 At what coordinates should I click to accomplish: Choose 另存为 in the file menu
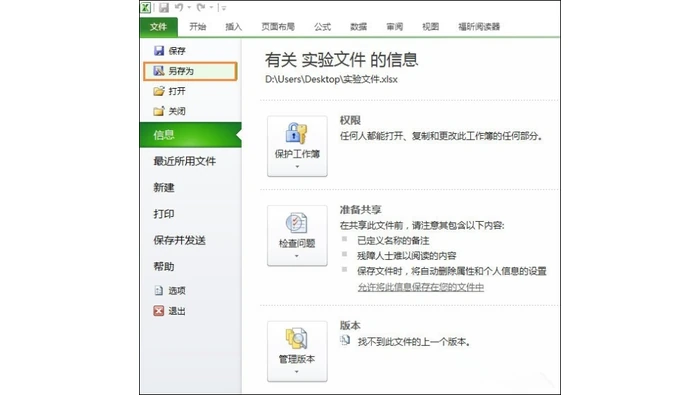[x=190, y=71]
